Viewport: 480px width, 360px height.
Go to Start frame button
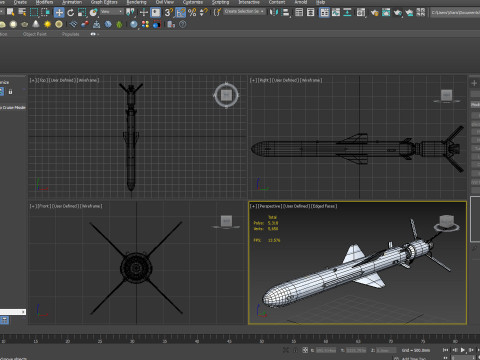click(445, 350)
